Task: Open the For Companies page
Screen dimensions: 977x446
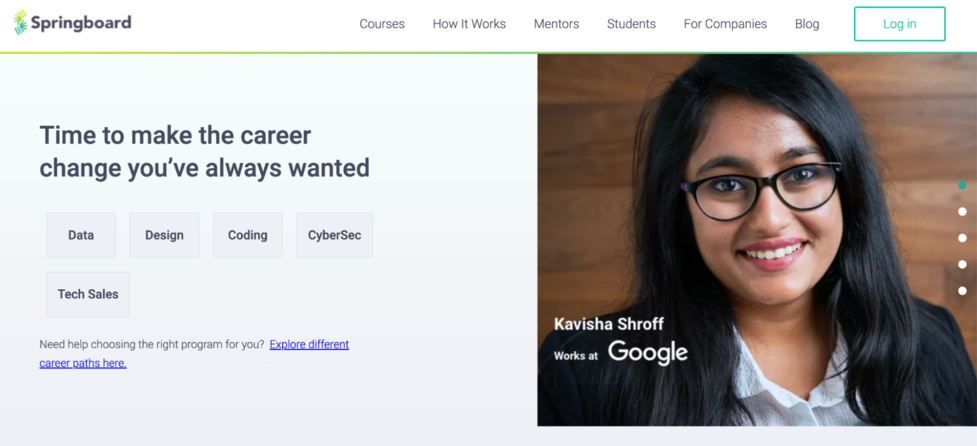Action: pyautogui.click(x=725, y=24)
